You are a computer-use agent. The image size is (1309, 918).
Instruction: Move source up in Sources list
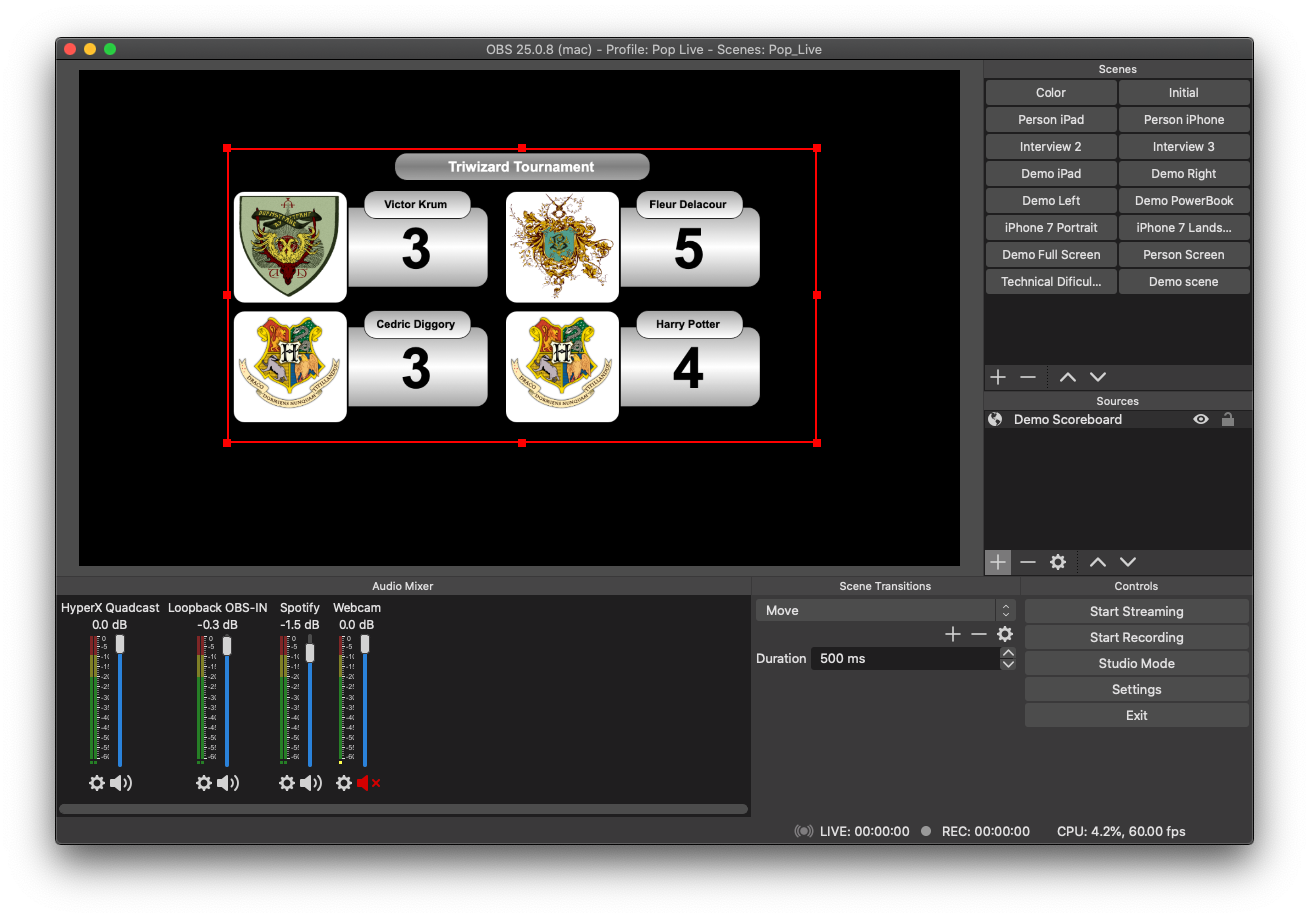coord(1098,562)
